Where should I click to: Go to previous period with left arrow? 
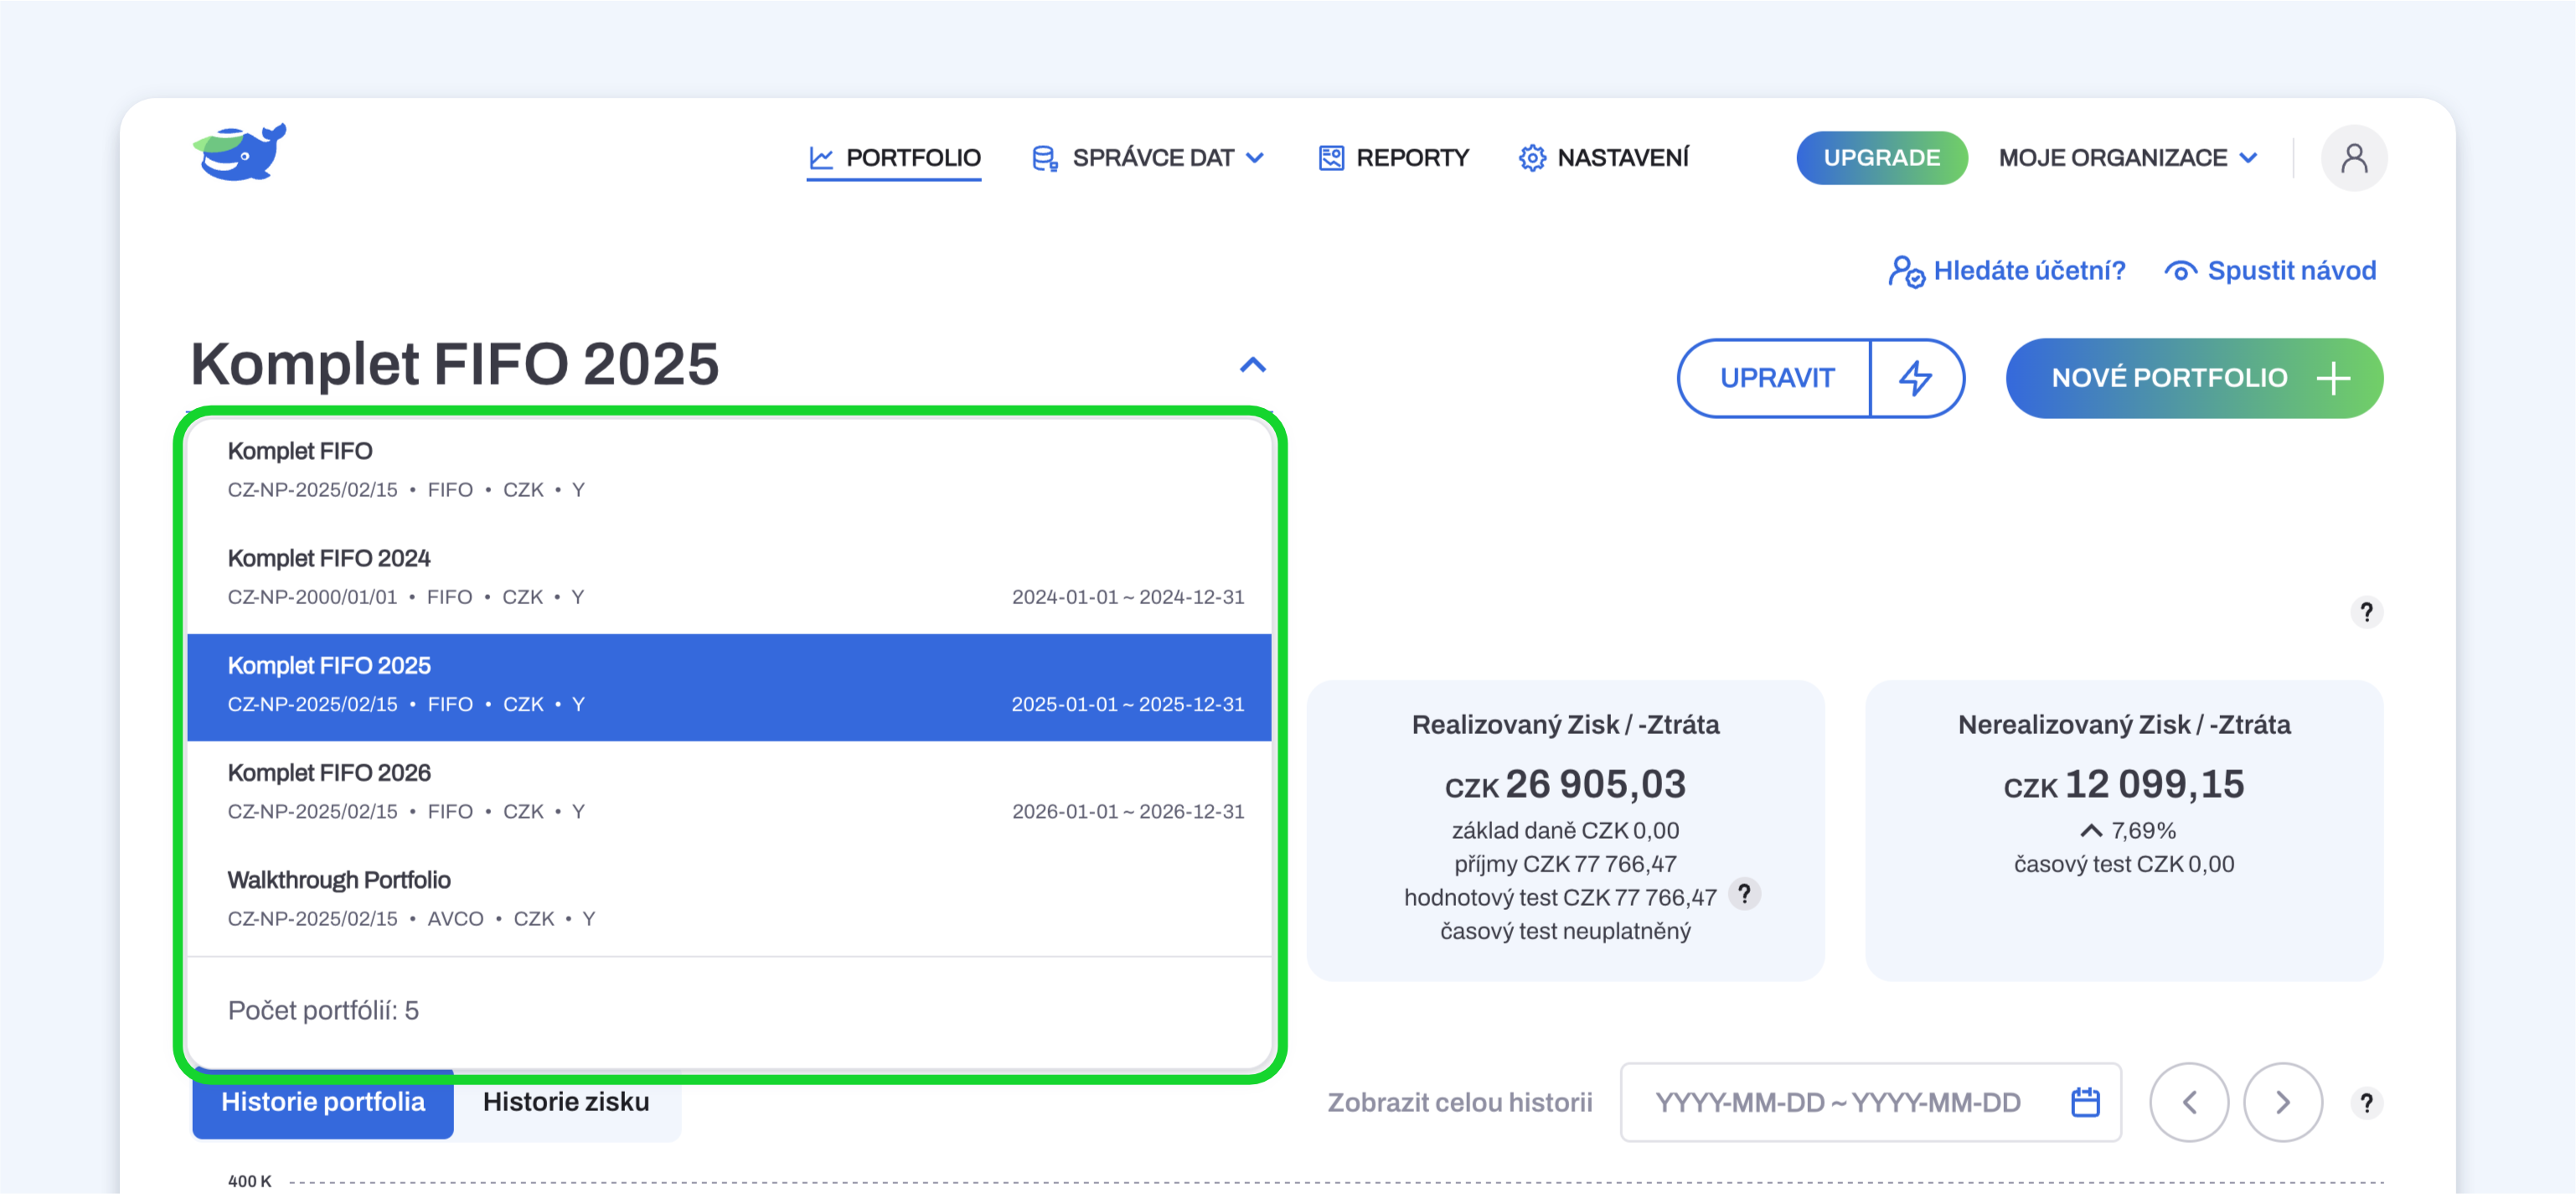click(x=2189, y=1102)
